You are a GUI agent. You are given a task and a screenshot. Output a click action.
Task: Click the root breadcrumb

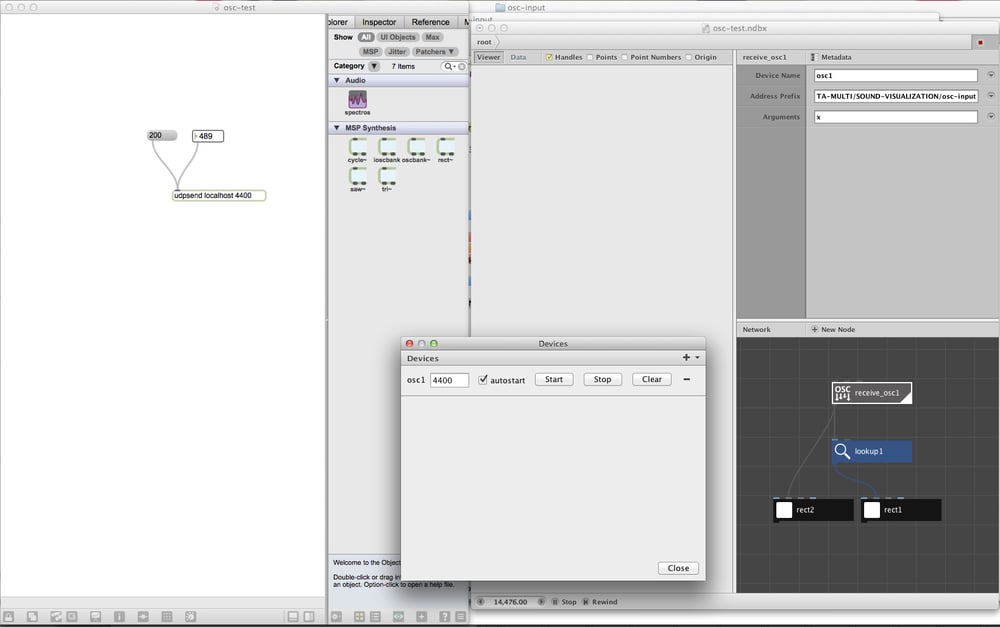(x=484, y=42)
